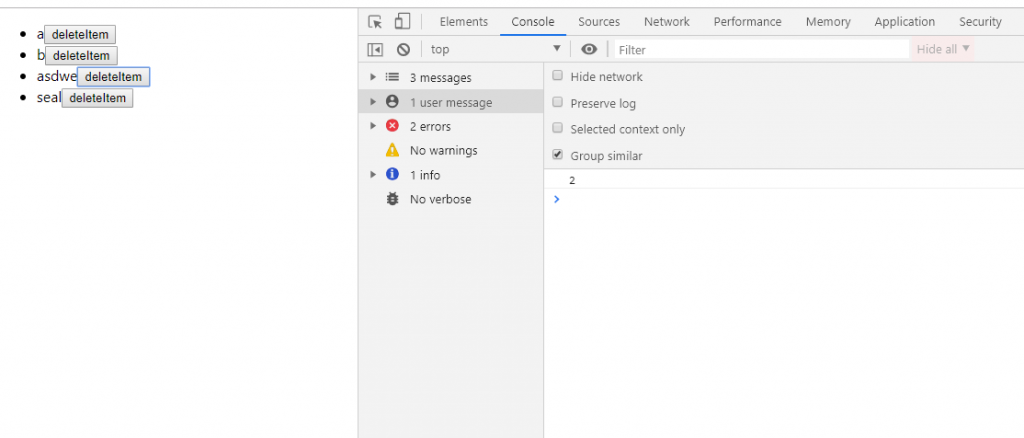Select the 1 info sidebar entry

click(x=425, y=175)
